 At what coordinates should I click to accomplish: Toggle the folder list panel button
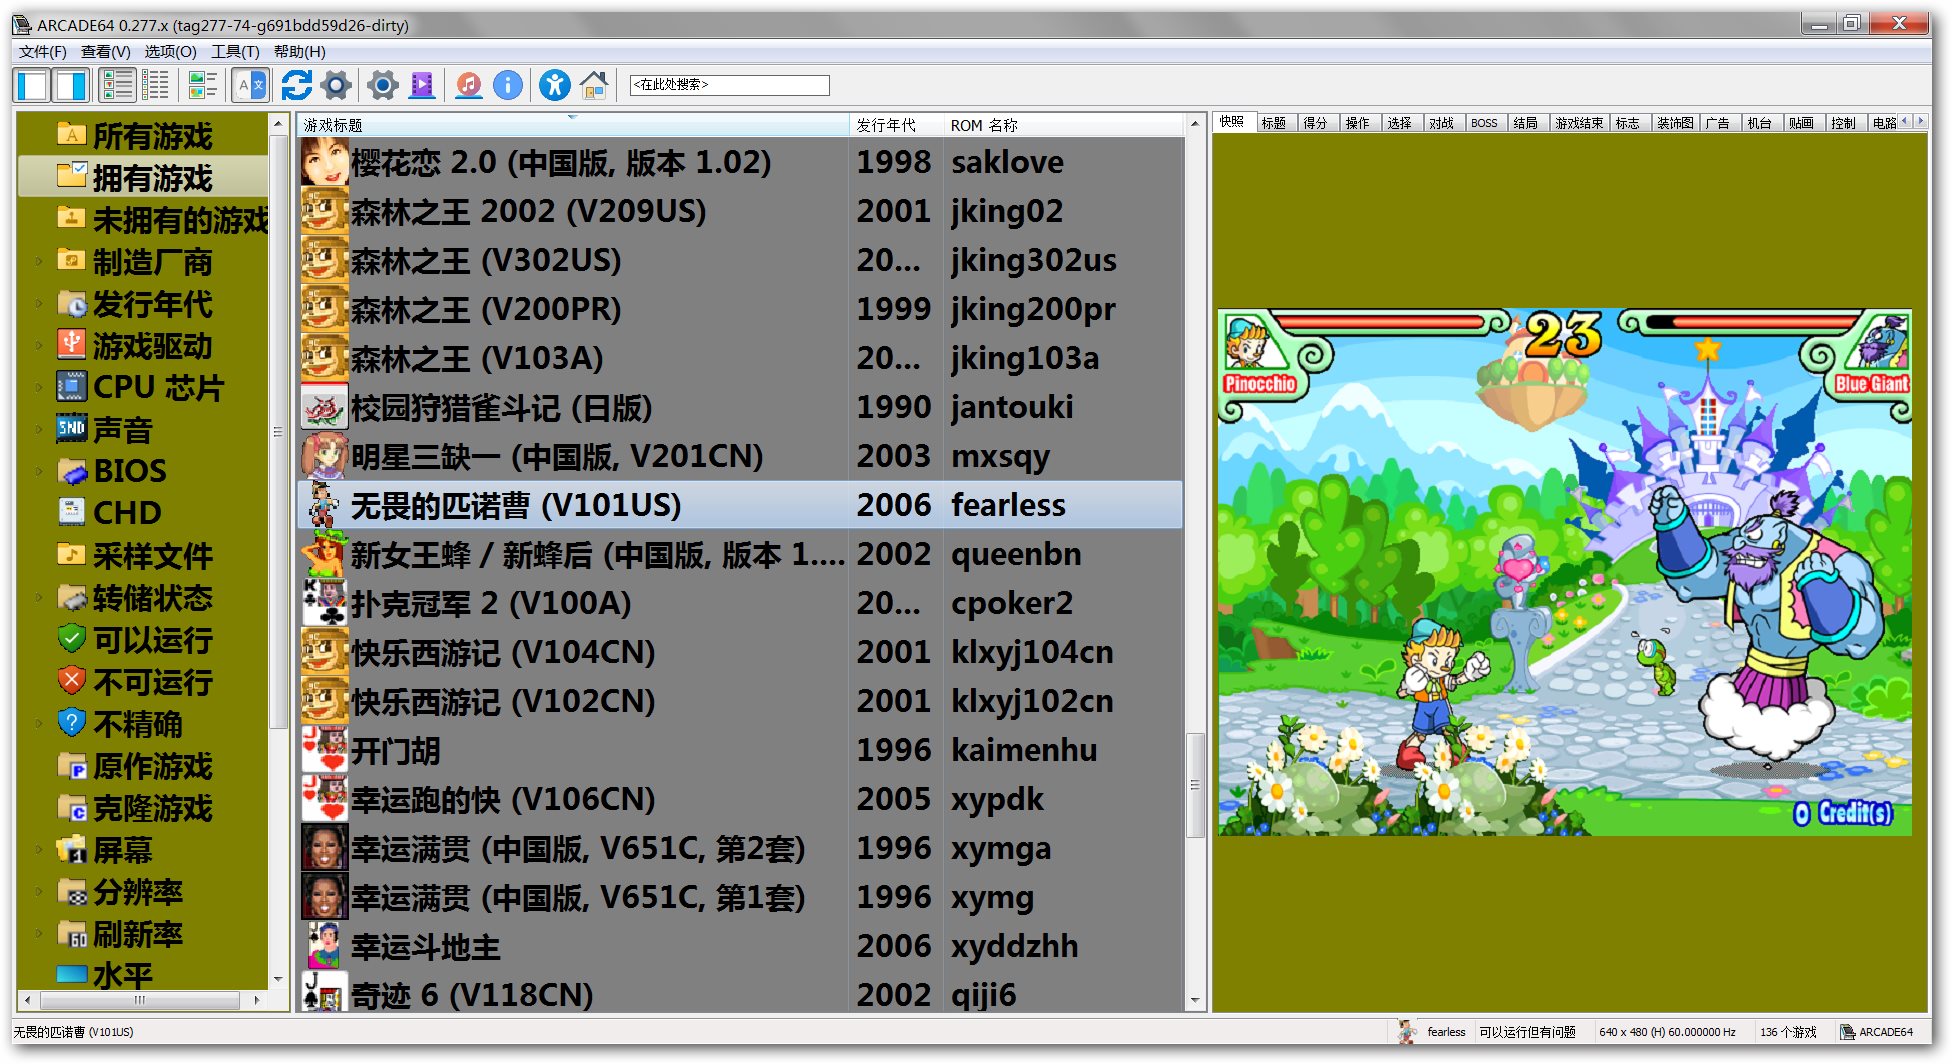click(32, 86)
